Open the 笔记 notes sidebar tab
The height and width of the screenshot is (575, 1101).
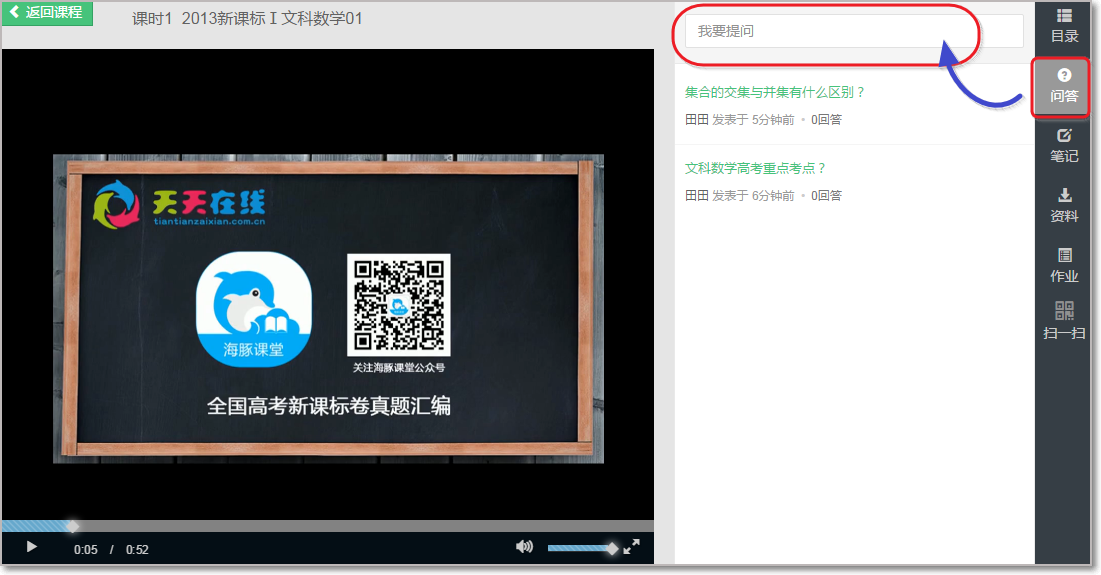1064,146
